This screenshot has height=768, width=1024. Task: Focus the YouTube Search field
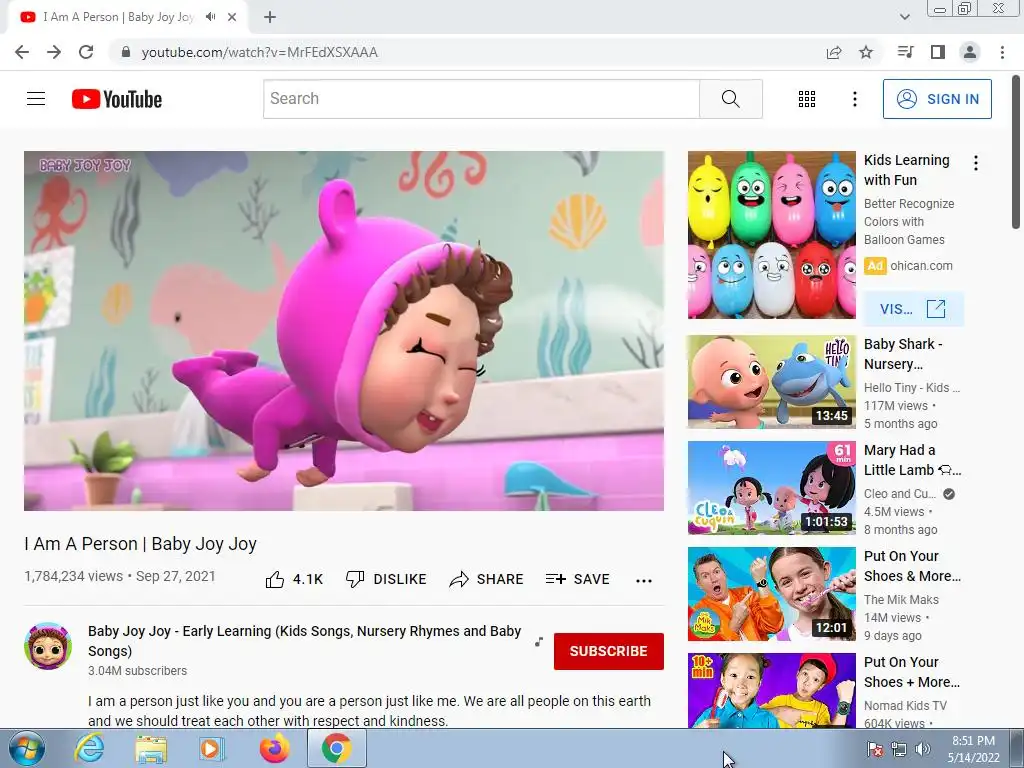481,99
